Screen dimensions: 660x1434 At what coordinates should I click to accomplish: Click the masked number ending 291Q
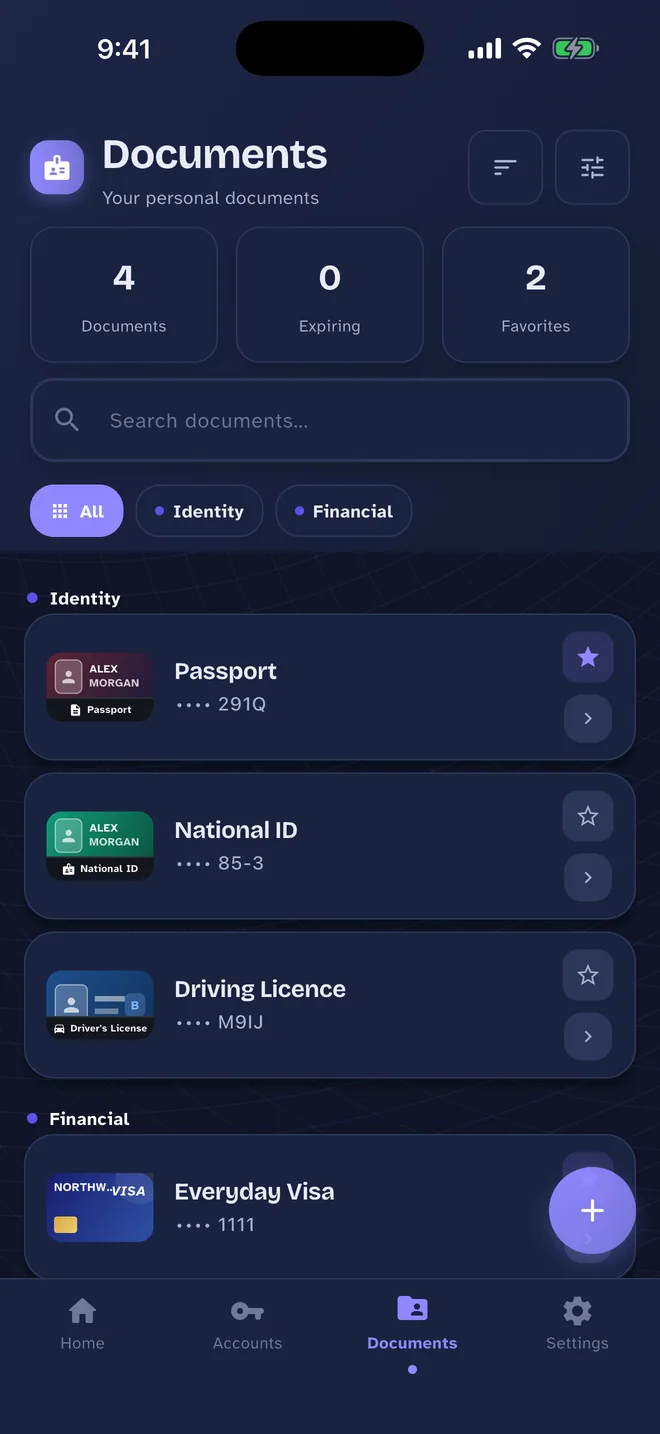[x=221, y=704]
